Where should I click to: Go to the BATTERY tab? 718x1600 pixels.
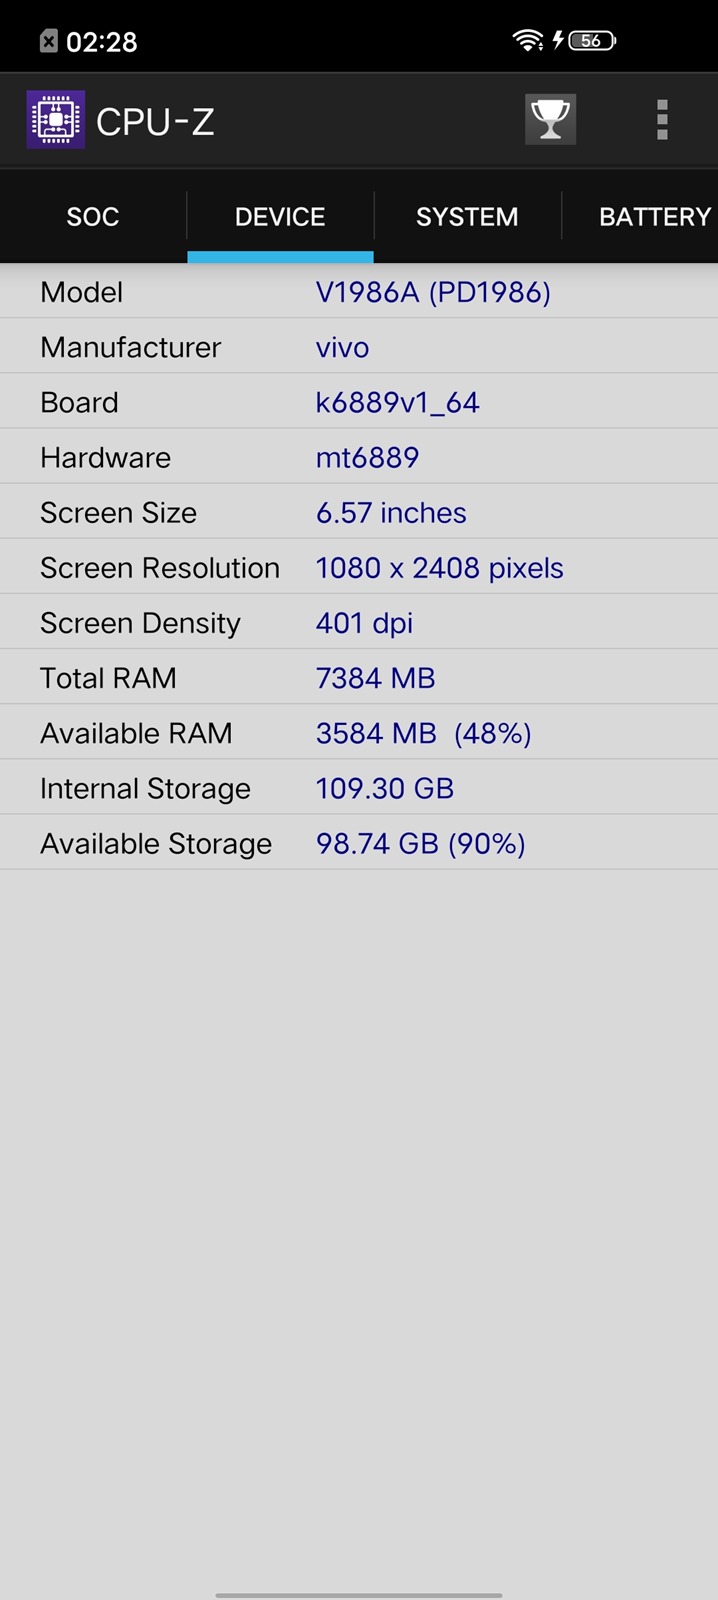[x=654, y=217]
